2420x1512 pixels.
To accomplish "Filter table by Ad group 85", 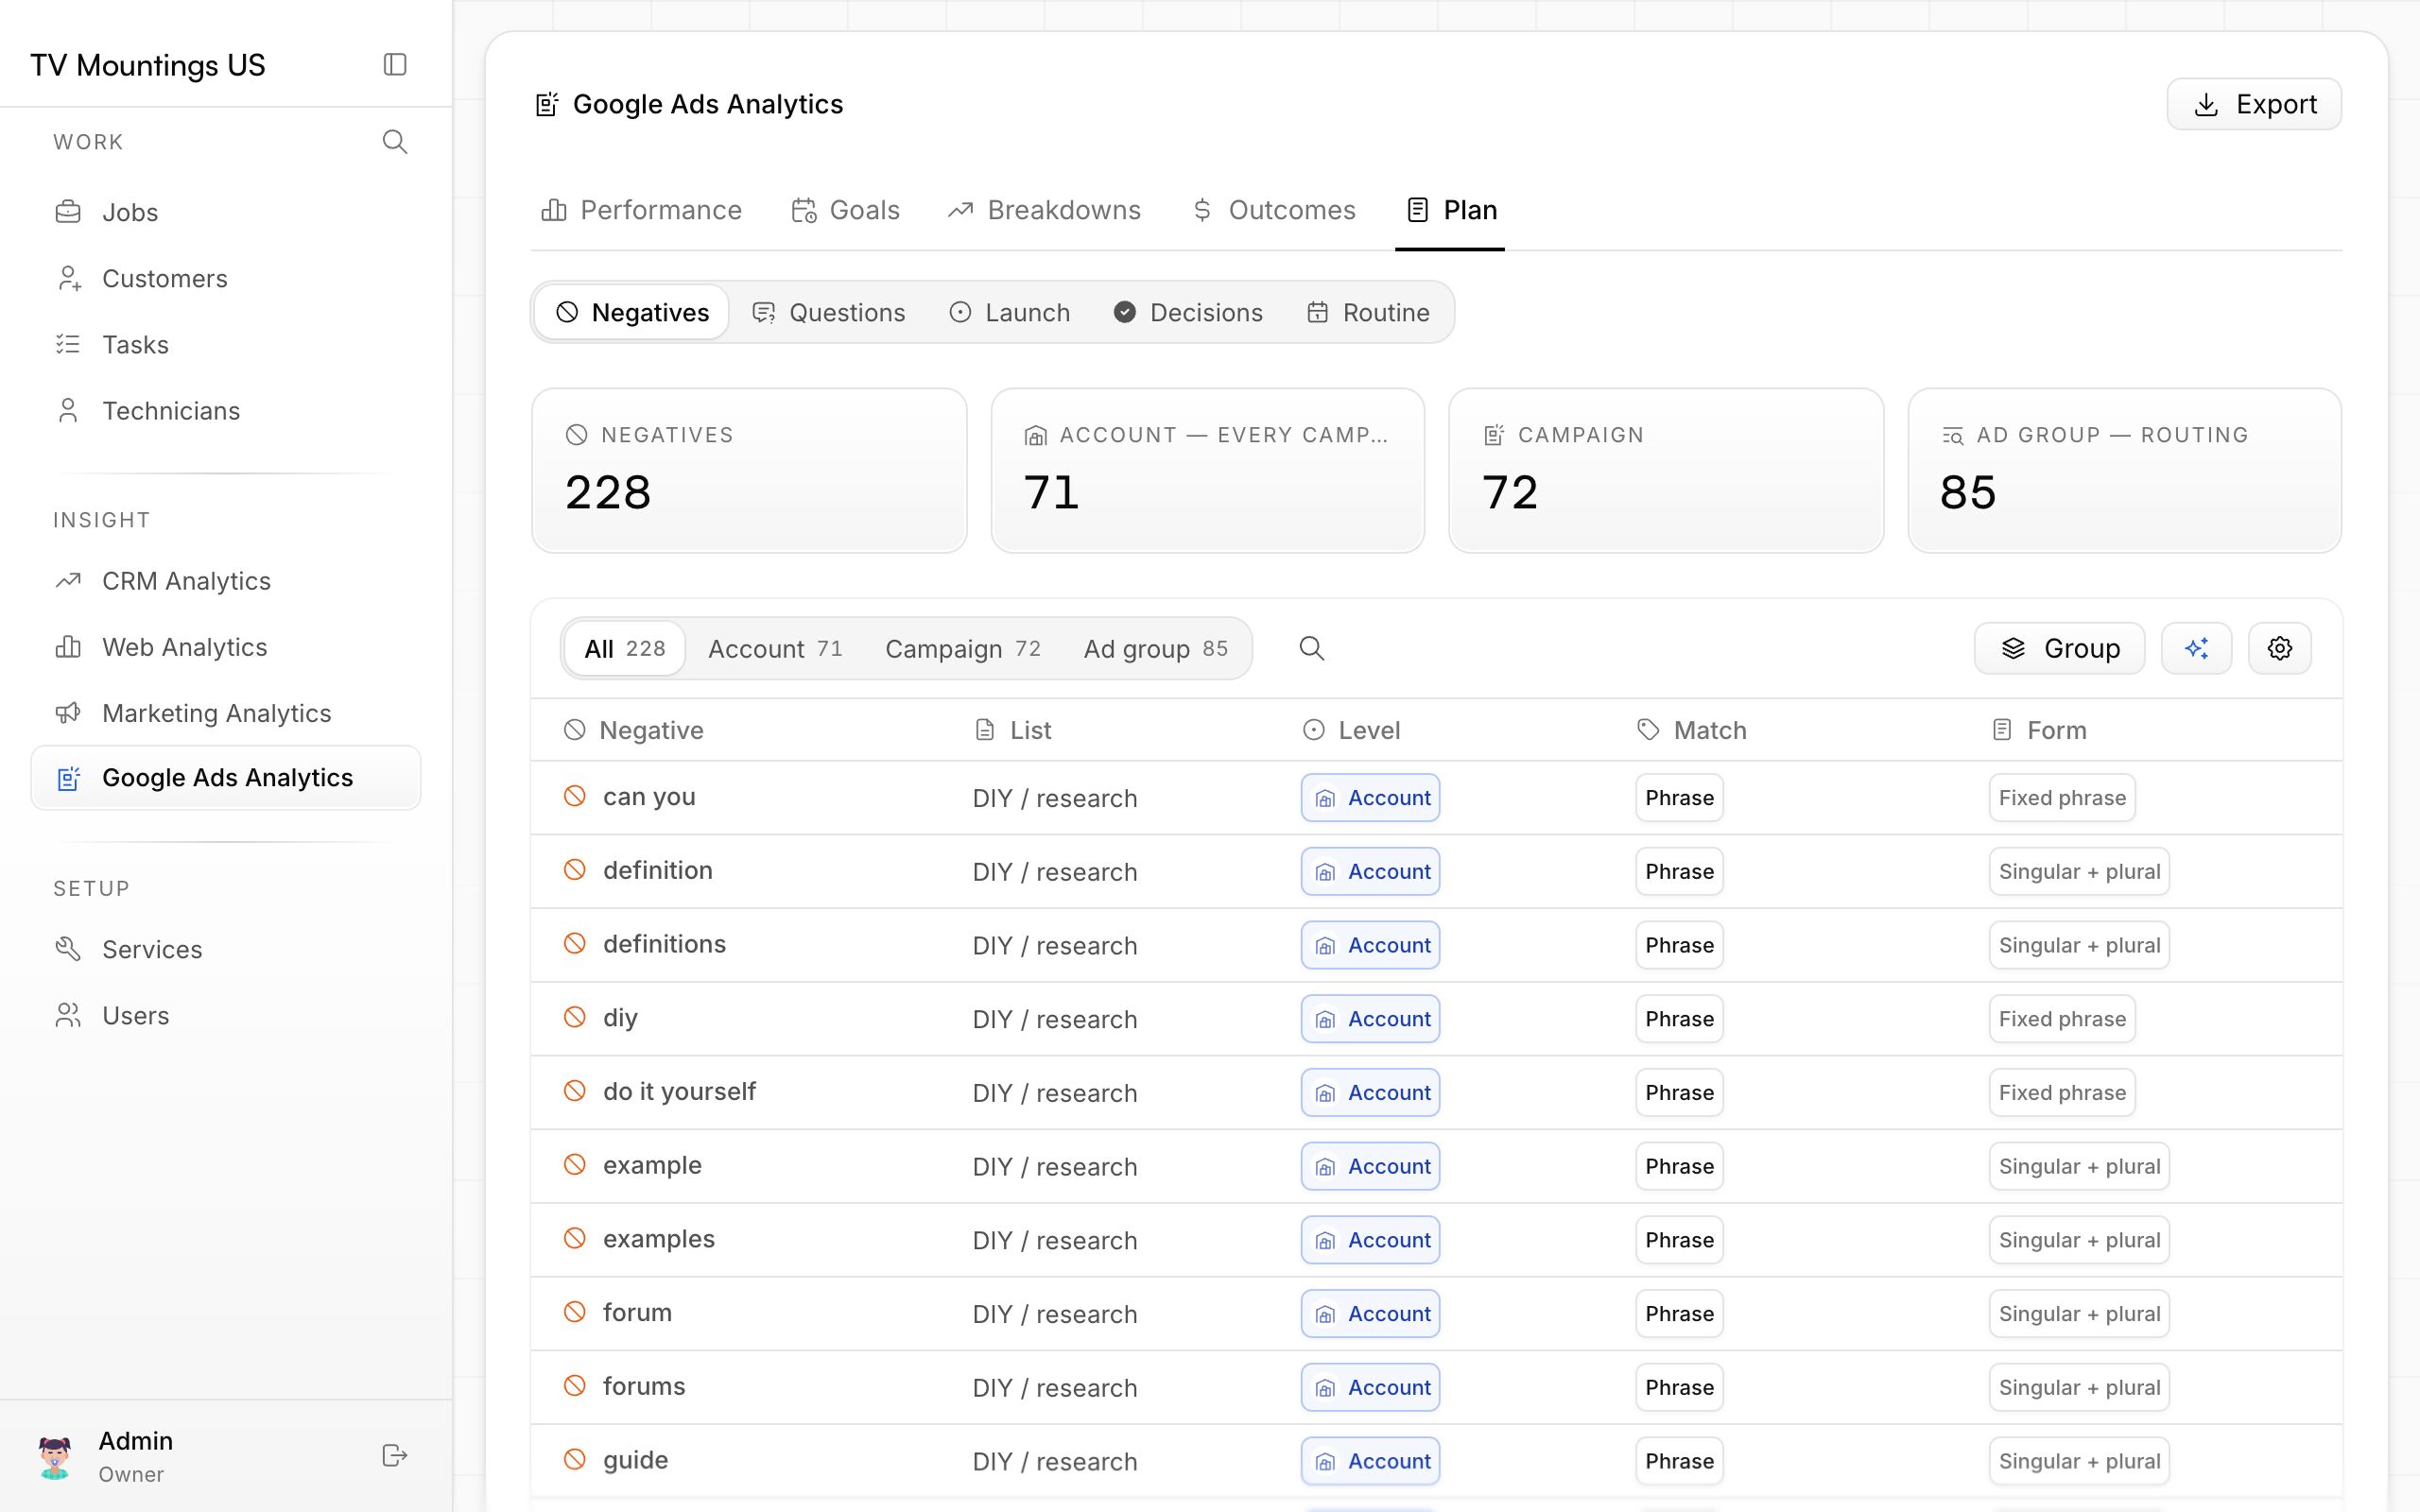I will pos(1156,649).
